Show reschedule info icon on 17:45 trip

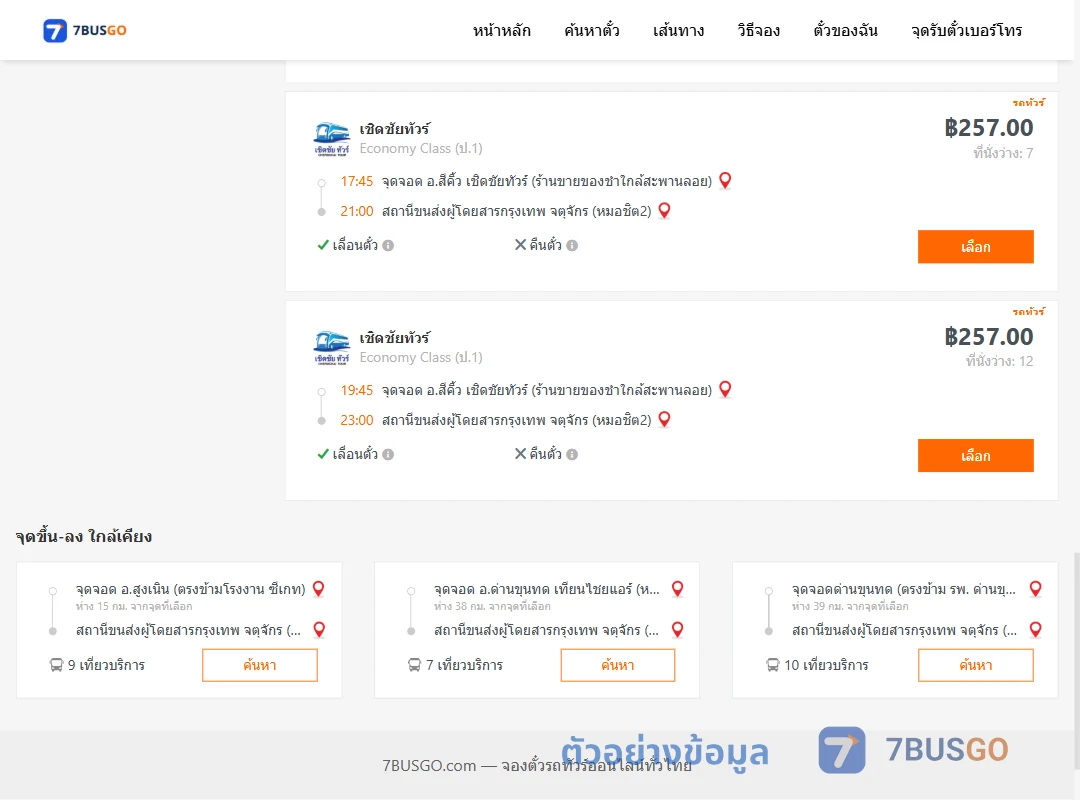click(388, 245)
